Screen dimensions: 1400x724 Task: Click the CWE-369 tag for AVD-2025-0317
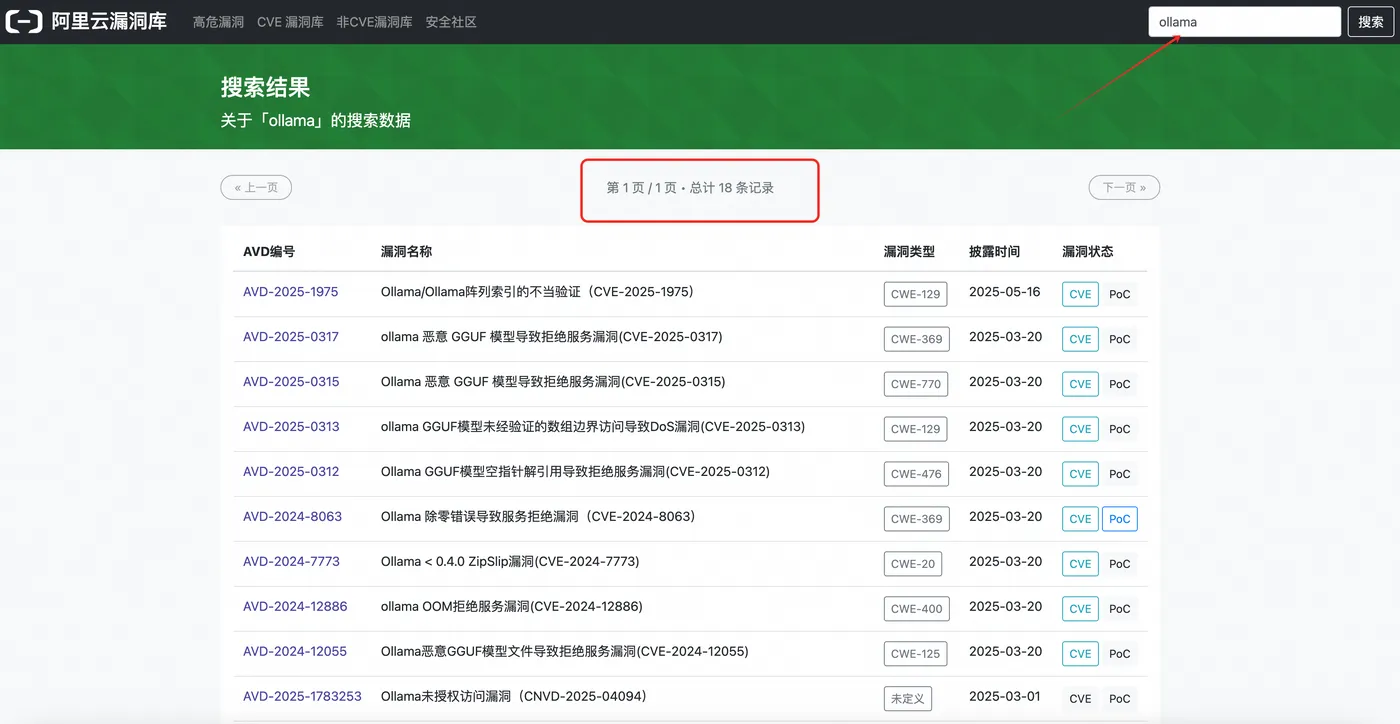click(917, 339)
